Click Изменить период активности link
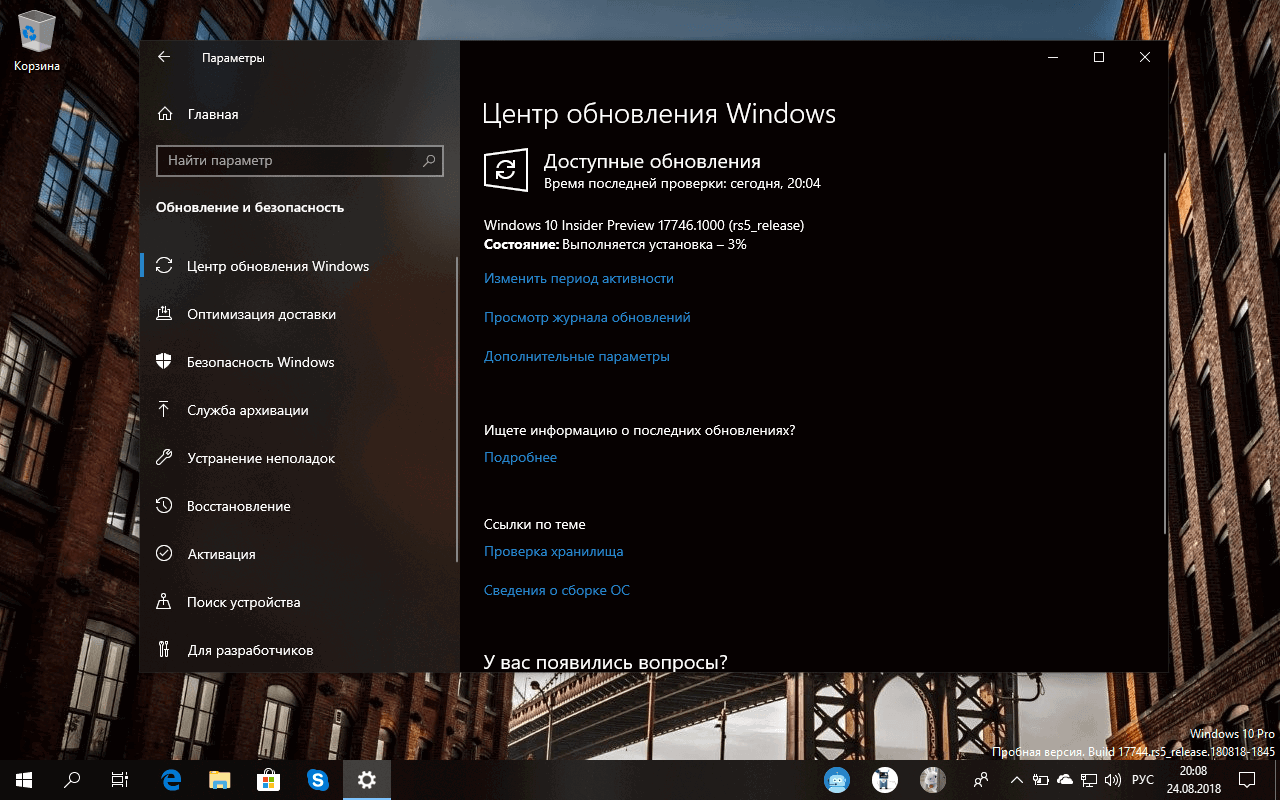This screenshot has height=800, width=1280. point(578,278)
